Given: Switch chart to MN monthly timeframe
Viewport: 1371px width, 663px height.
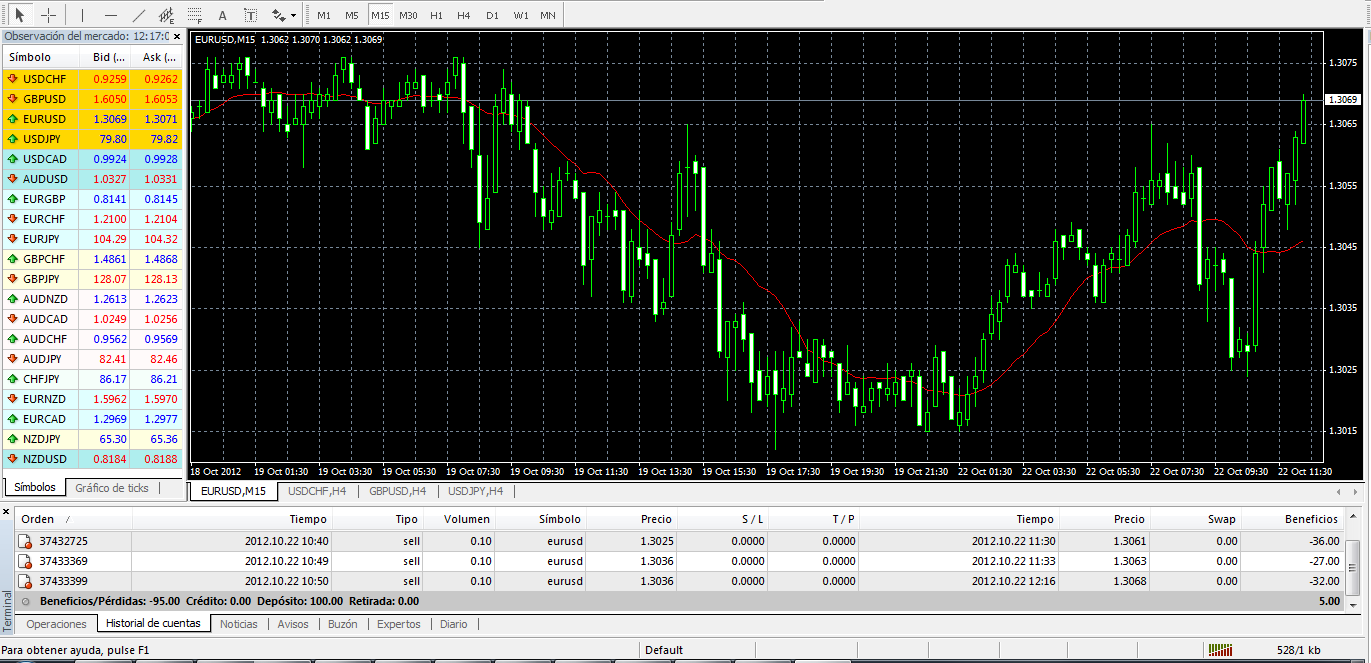Looking at the screenshot, I should 548,15.
